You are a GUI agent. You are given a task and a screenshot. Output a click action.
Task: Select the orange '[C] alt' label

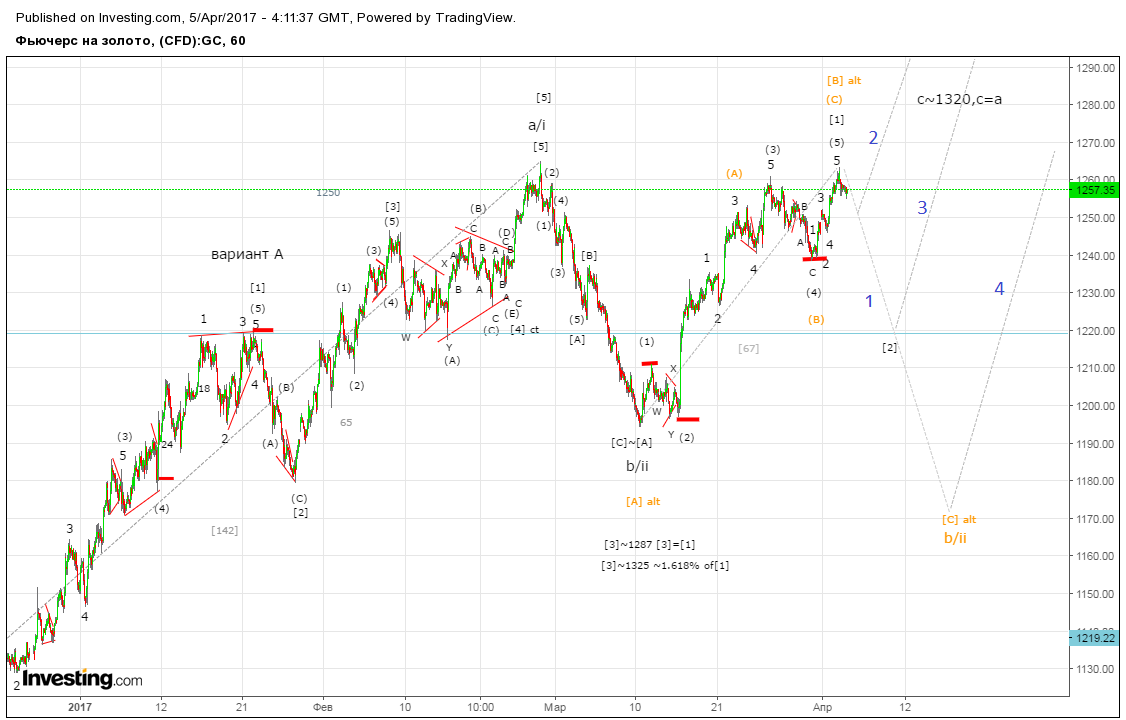click(959, 520)
